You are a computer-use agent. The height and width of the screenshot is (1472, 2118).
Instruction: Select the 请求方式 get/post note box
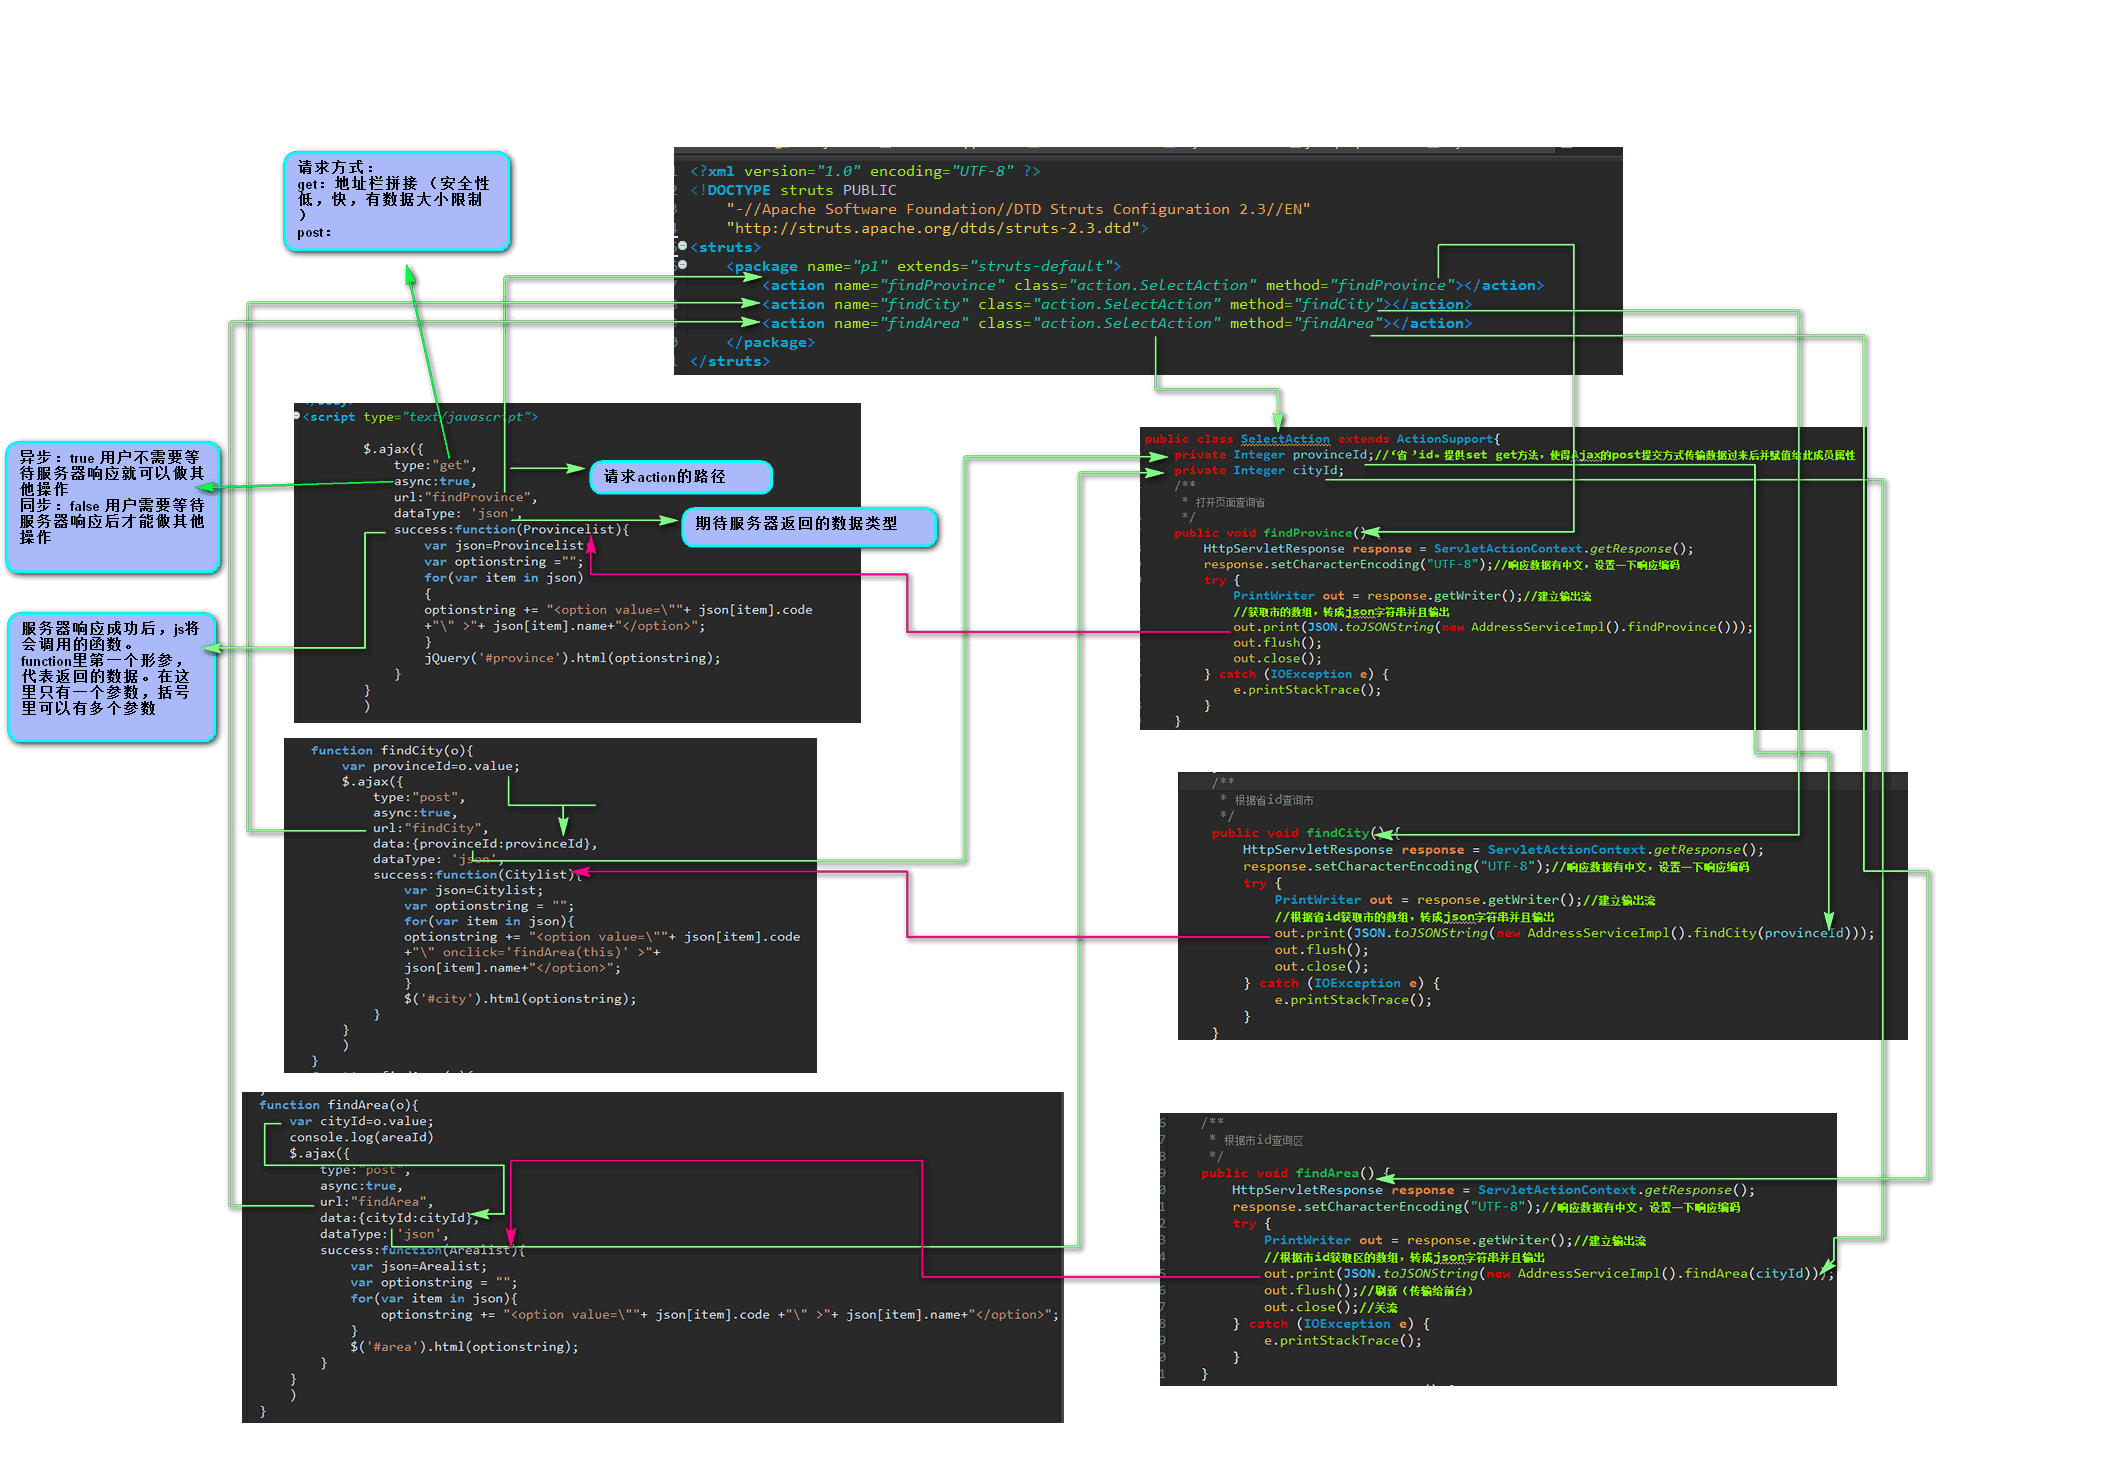[397, 201]
